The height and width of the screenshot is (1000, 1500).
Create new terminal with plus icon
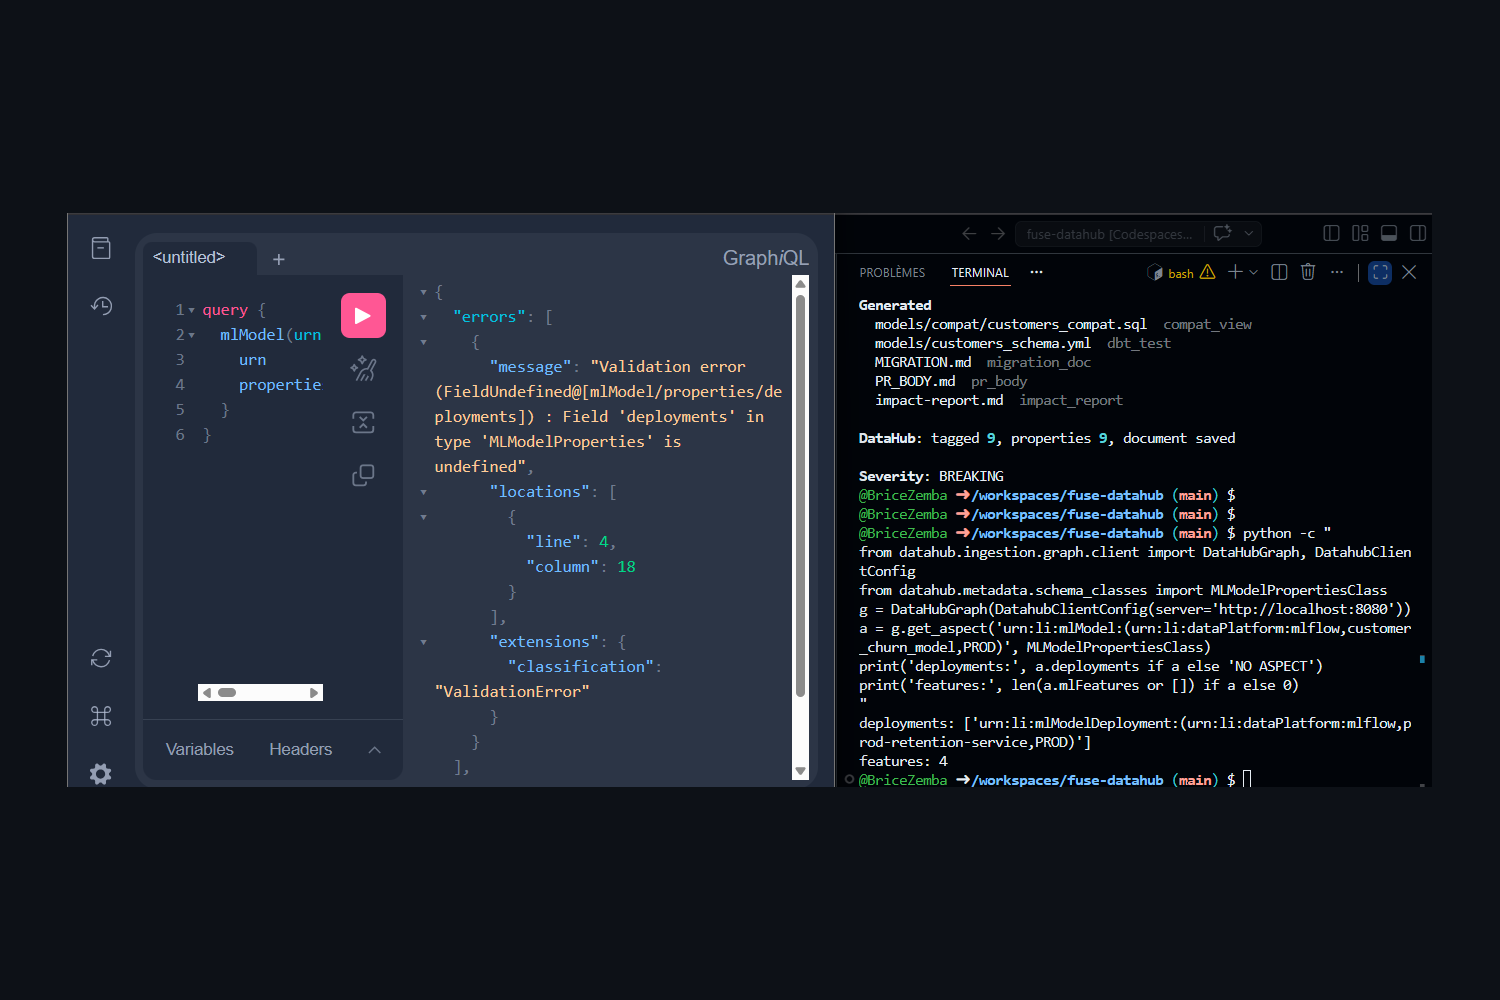pos(1235,272)
